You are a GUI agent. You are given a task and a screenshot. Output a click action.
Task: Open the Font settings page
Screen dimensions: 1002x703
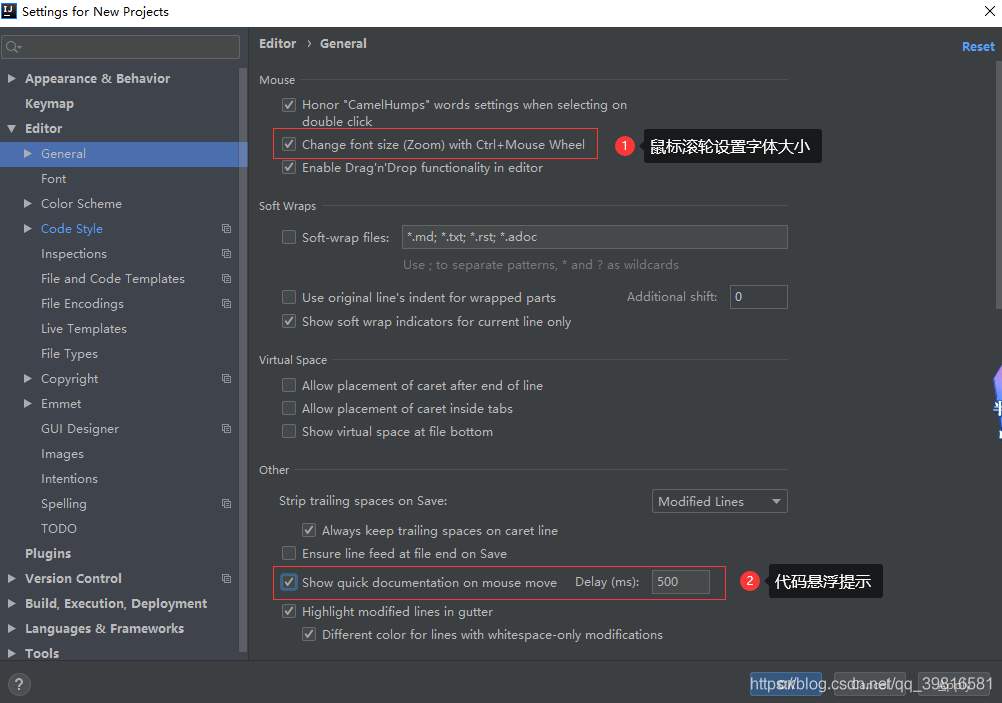coord(54,179)
